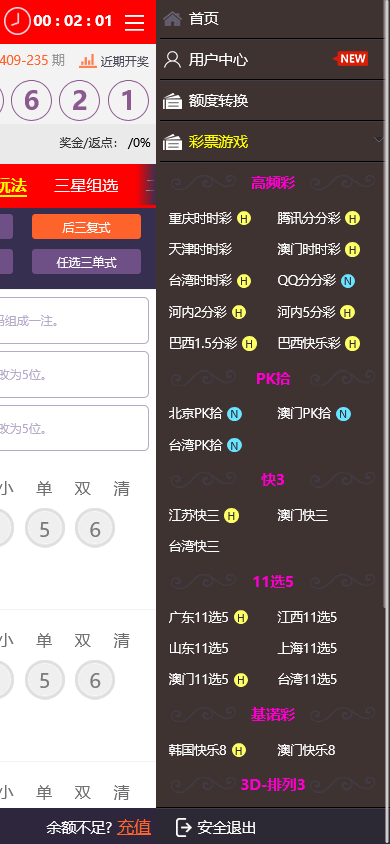Click the icon beside 额度转换
Screen dimensions: 390x844
click(172, 101)
